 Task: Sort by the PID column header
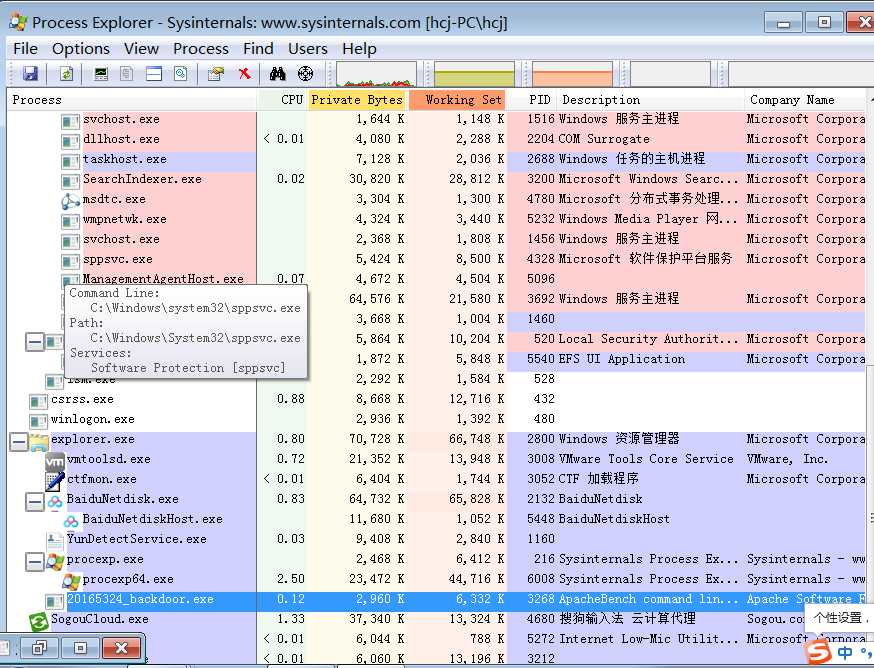click(532, 100)
